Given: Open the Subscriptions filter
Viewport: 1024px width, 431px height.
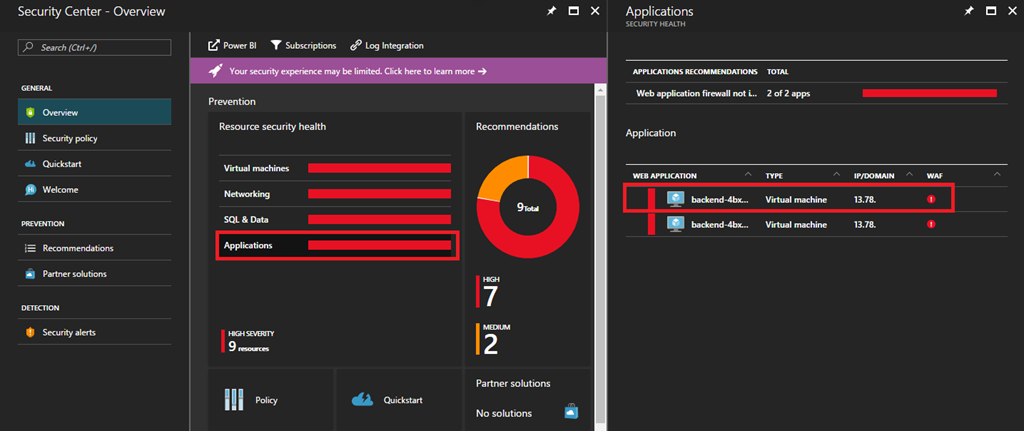Looking at the screenshot, I should click(303, 46).
